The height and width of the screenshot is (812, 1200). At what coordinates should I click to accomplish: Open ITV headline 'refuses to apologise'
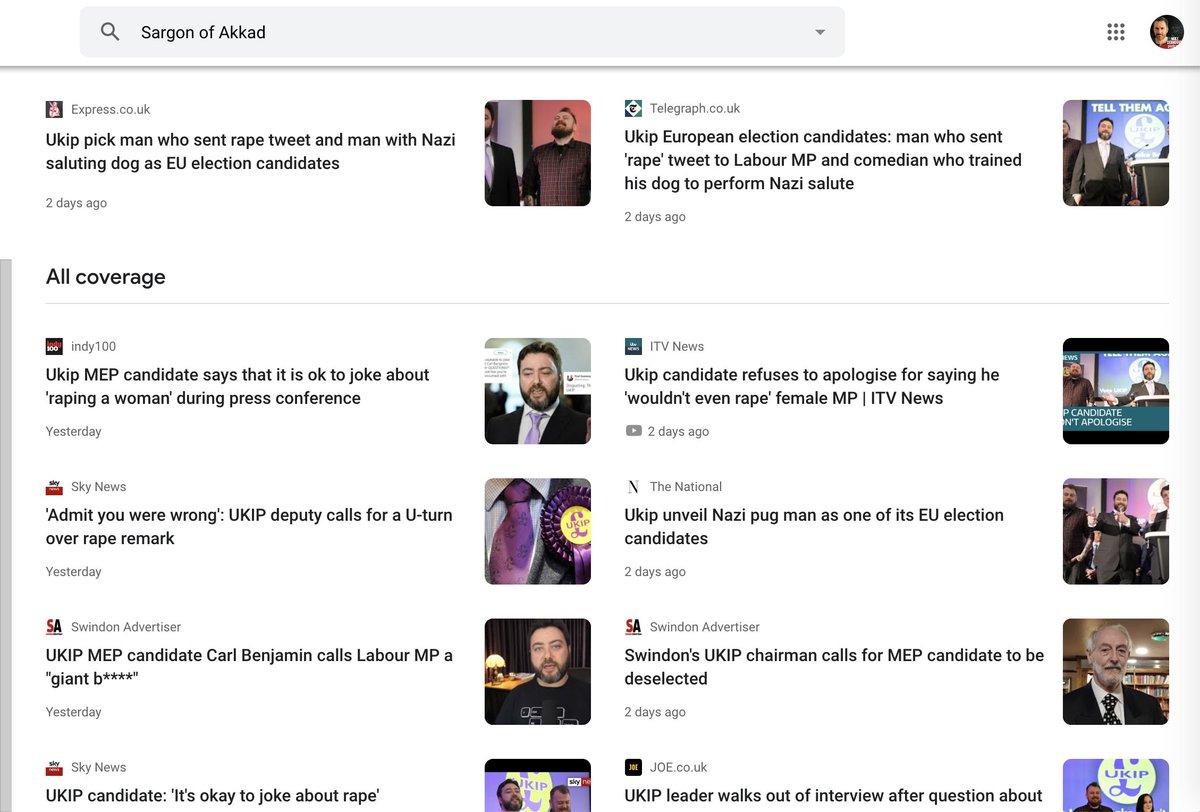[812, 386]
